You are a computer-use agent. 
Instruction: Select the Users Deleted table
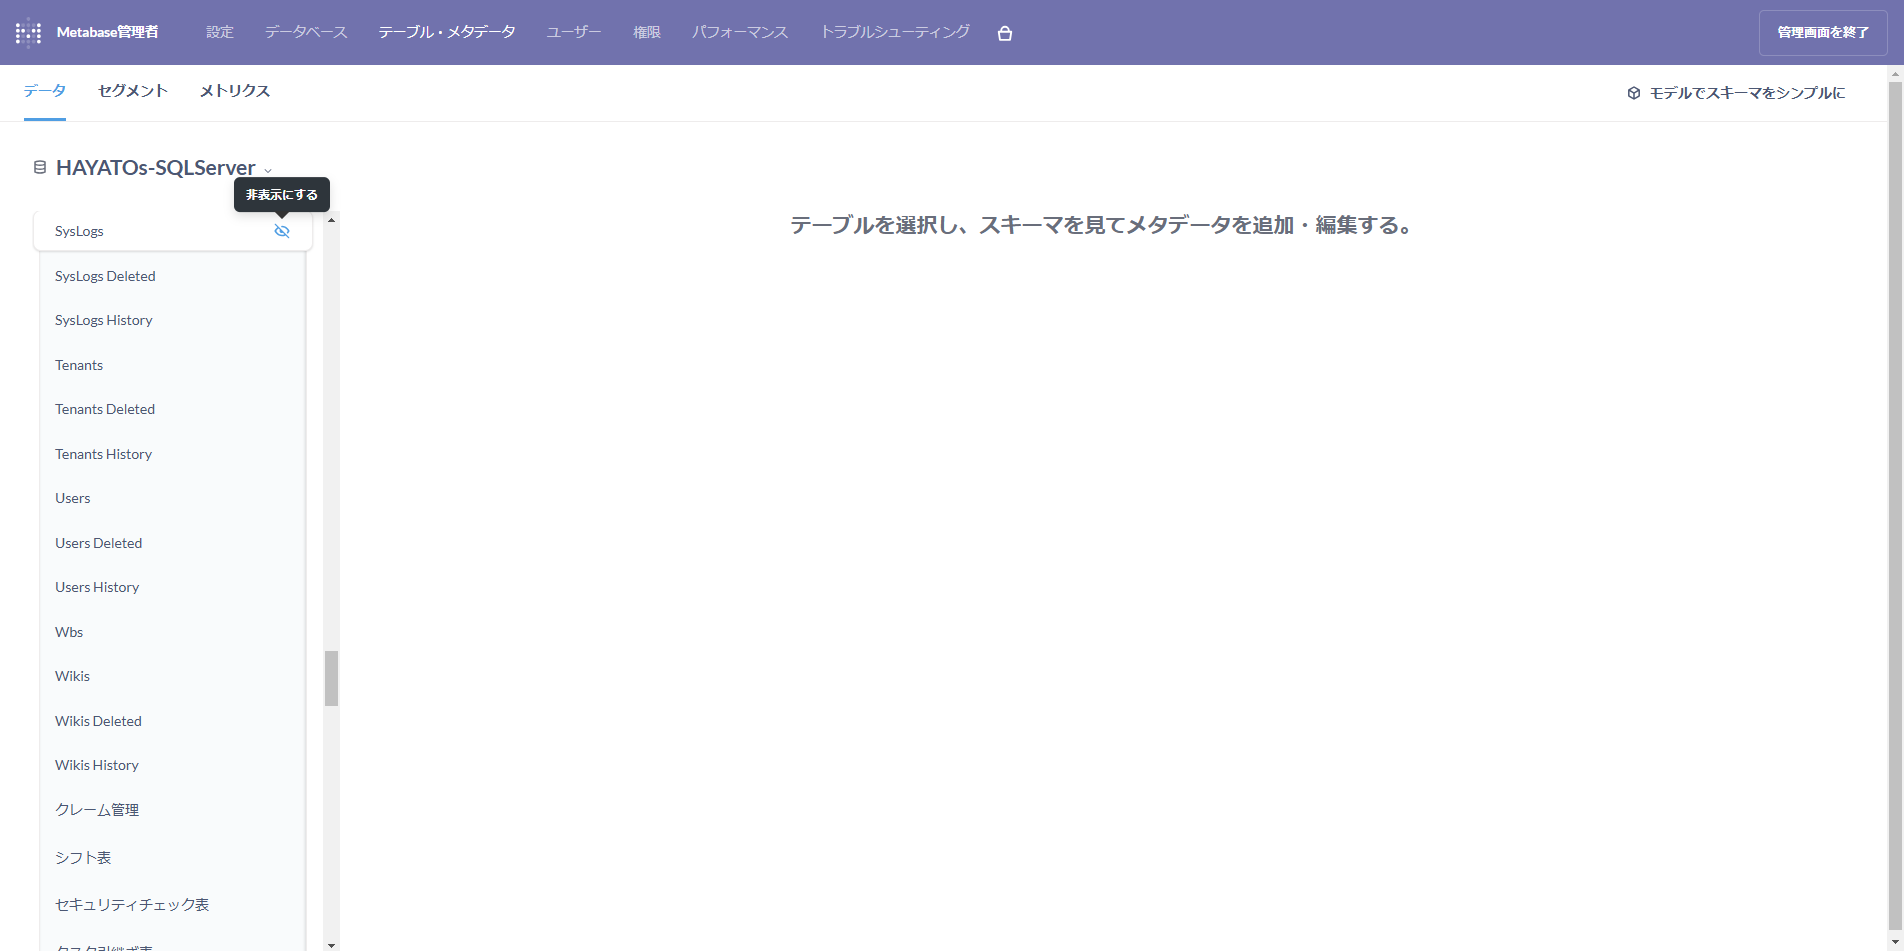tap(173, 543)
